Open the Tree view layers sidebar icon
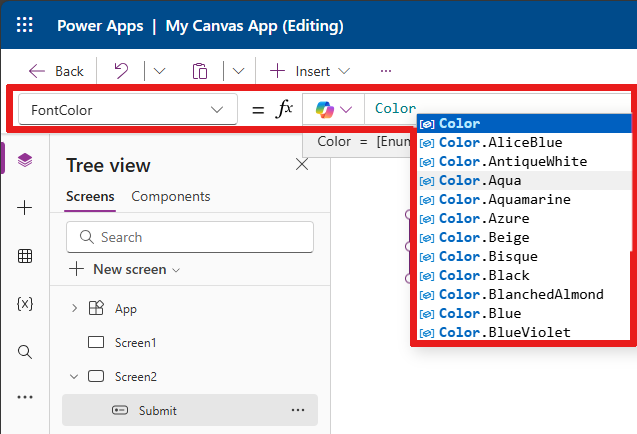 25,160
